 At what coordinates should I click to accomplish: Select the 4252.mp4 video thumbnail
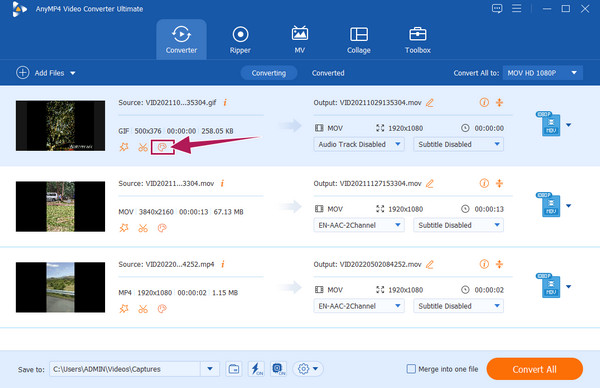(x=60, y=287)
